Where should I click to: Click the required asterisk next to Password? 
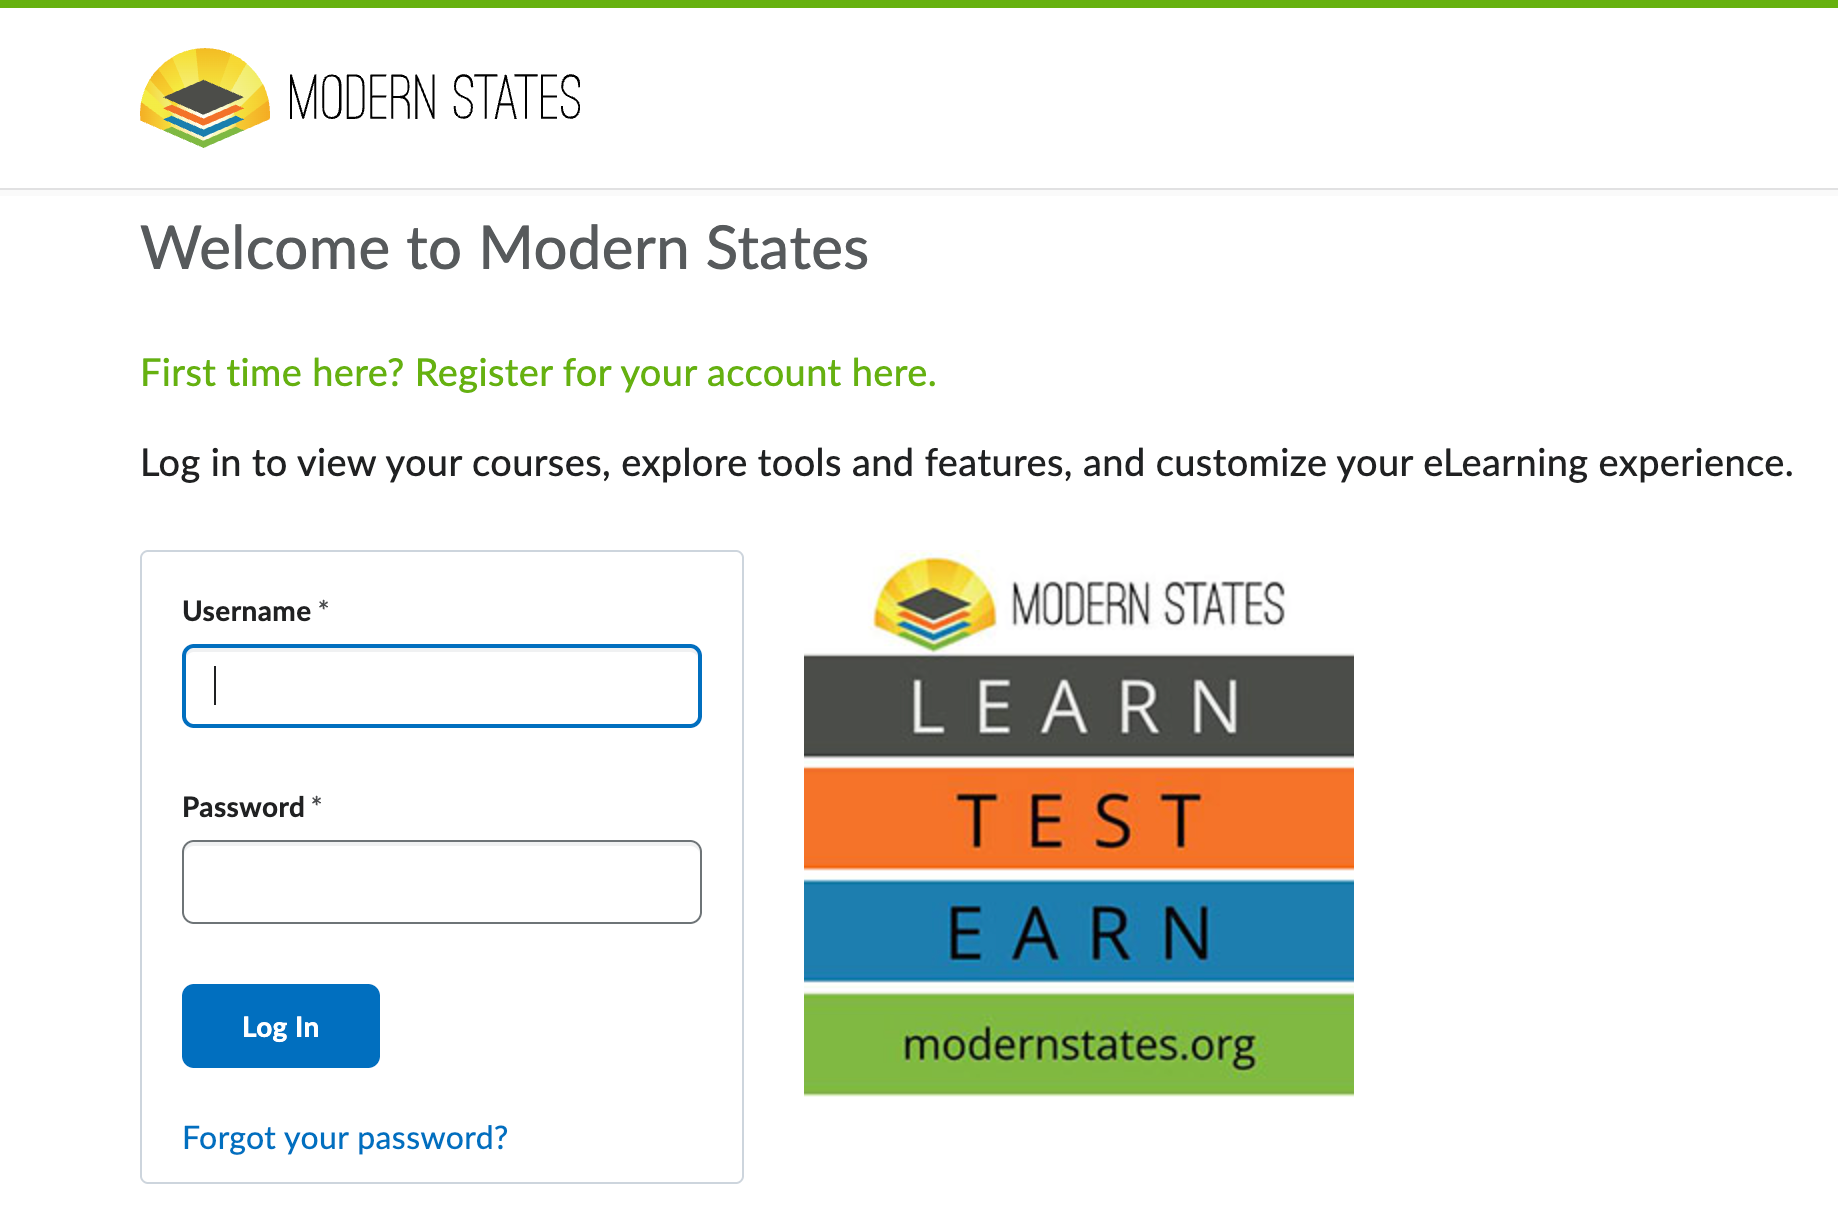click(315, 800)
